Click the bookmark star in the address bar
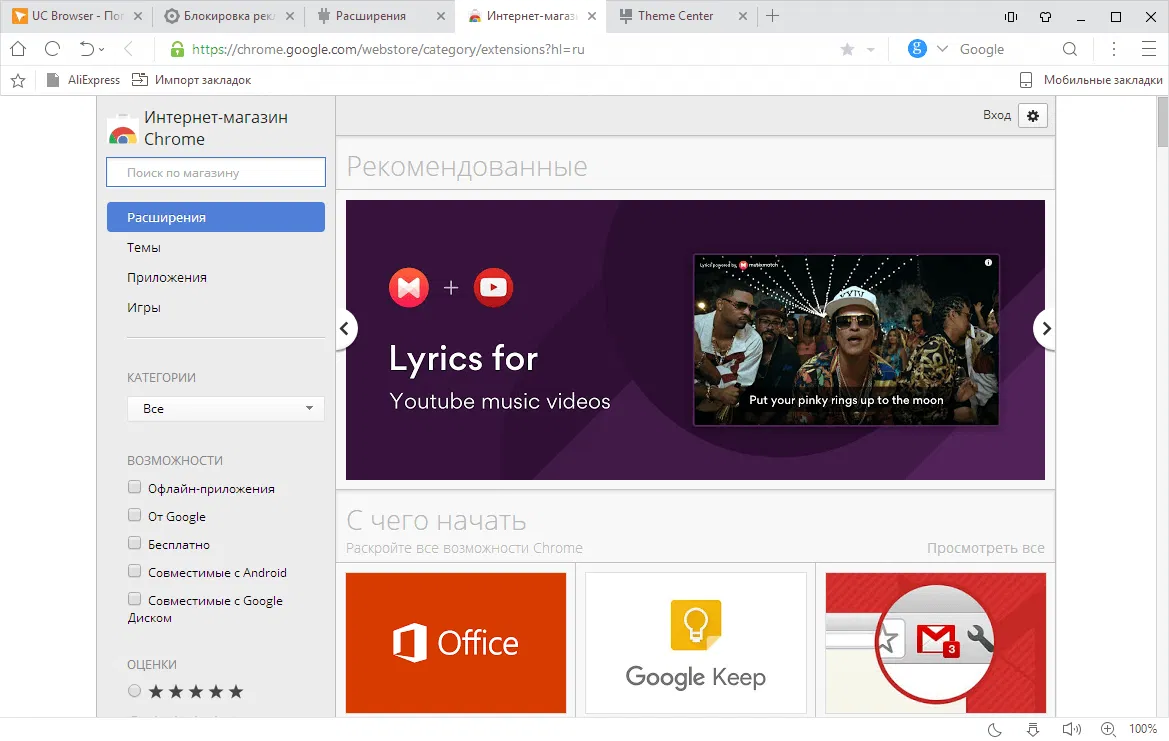Viewport: 1169px width, 741px height. click(847, 49)
